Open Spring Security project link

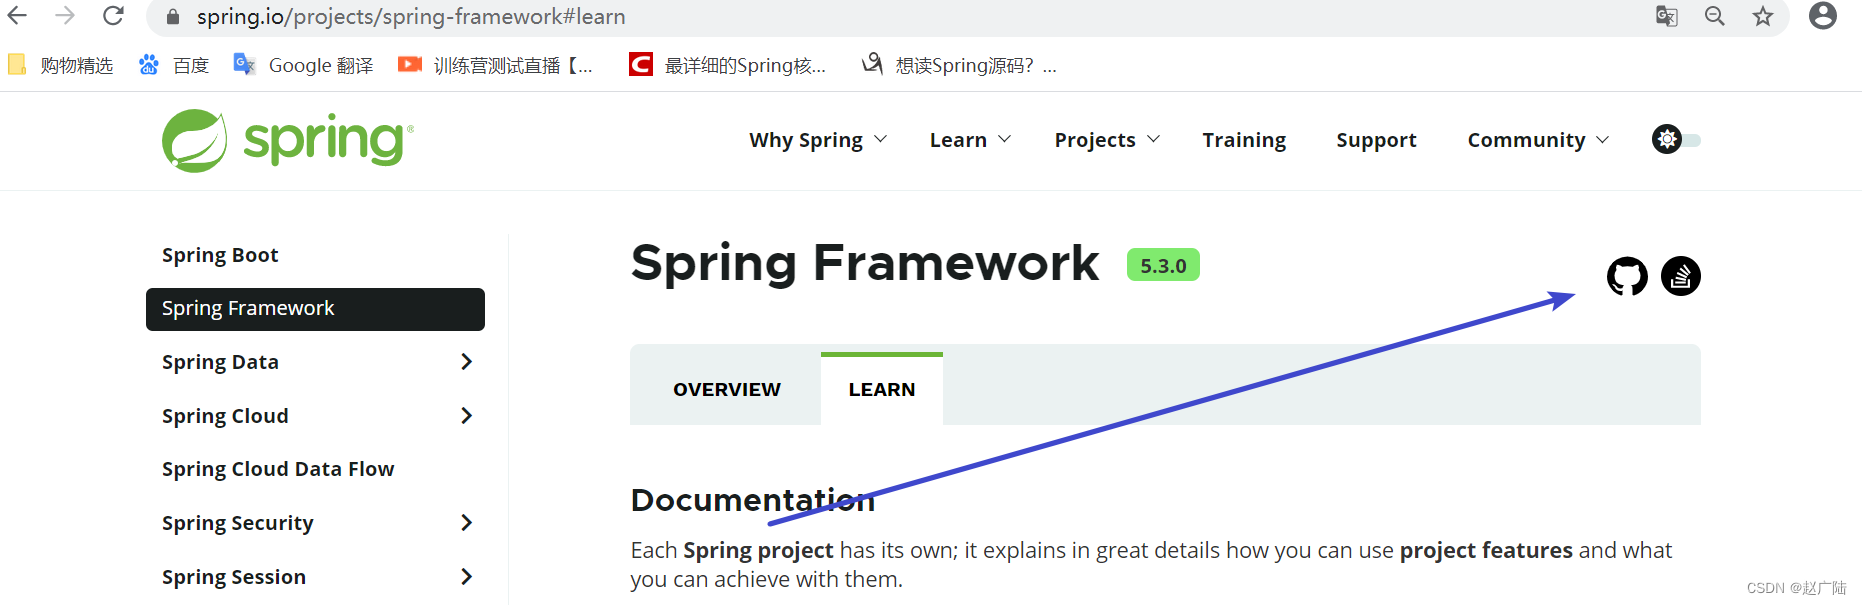pyautogui.click(x=238, y=523)
